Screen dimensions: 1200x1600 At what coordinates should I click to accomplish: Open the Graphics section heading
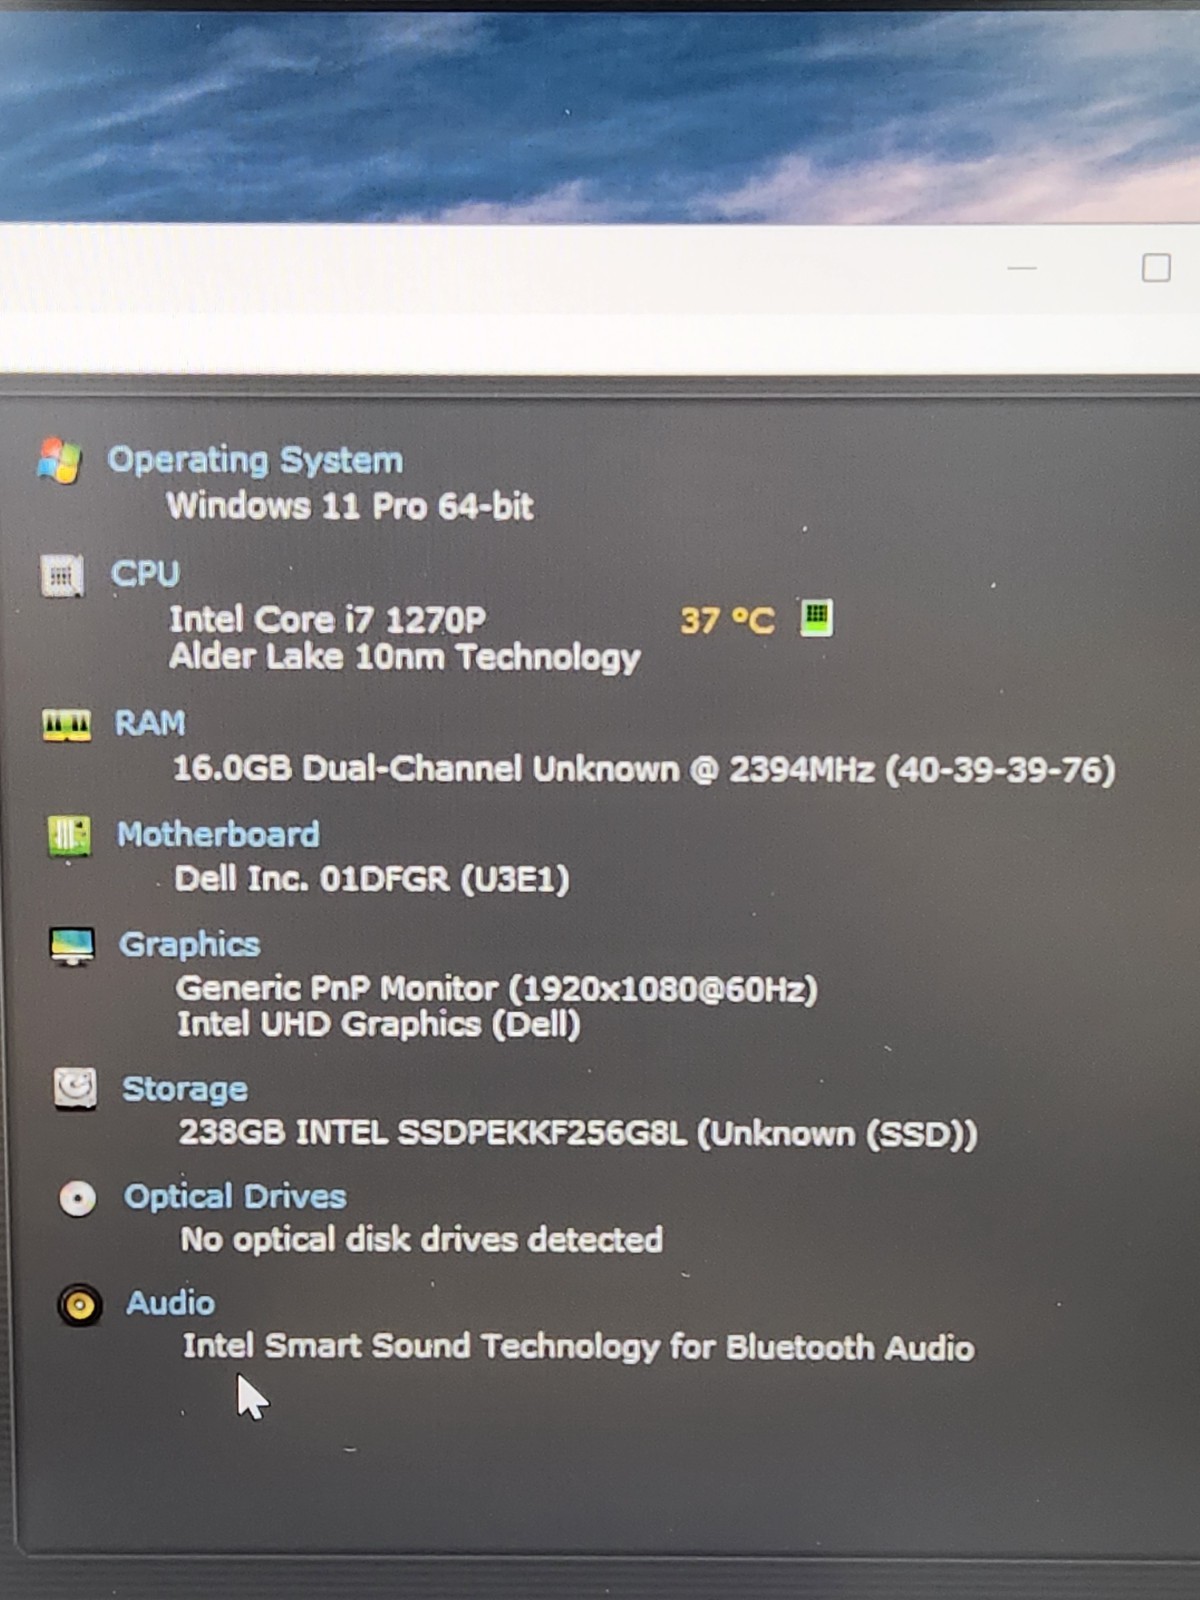click(x=189, y=945)
